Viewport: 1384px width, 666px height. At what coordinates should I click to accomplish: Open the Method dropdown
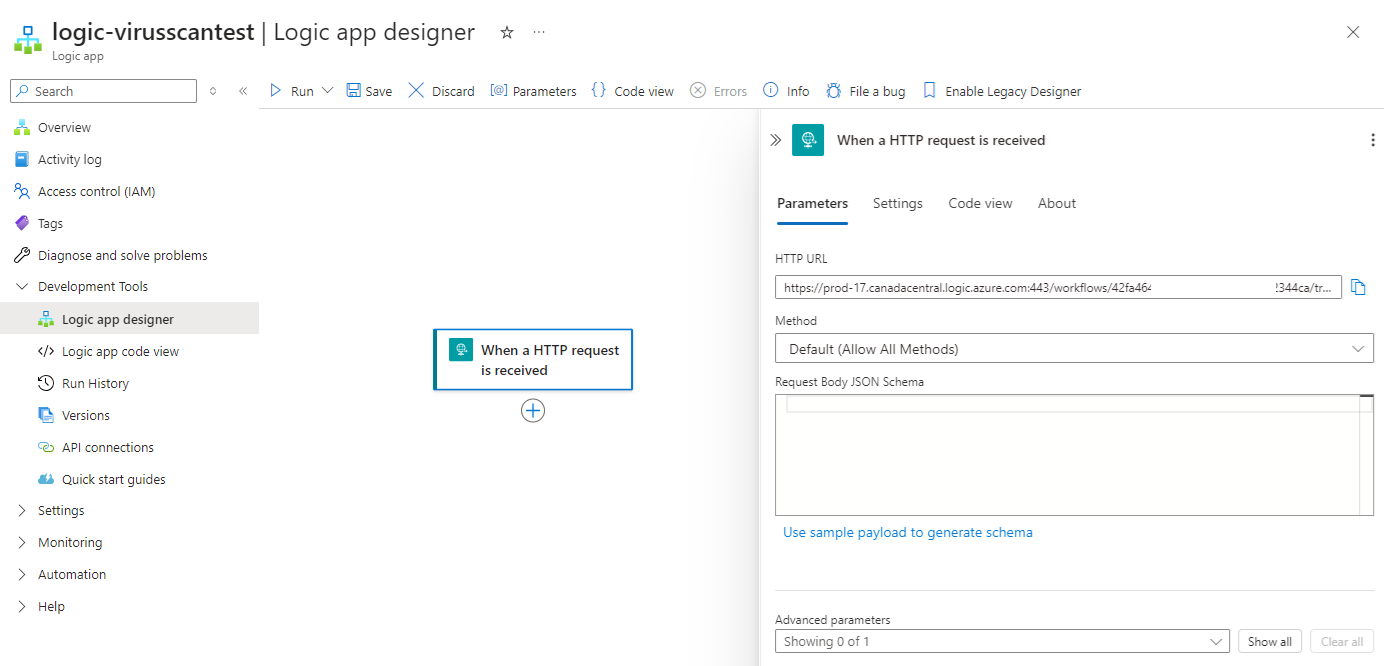click(x=1074, y=349)
